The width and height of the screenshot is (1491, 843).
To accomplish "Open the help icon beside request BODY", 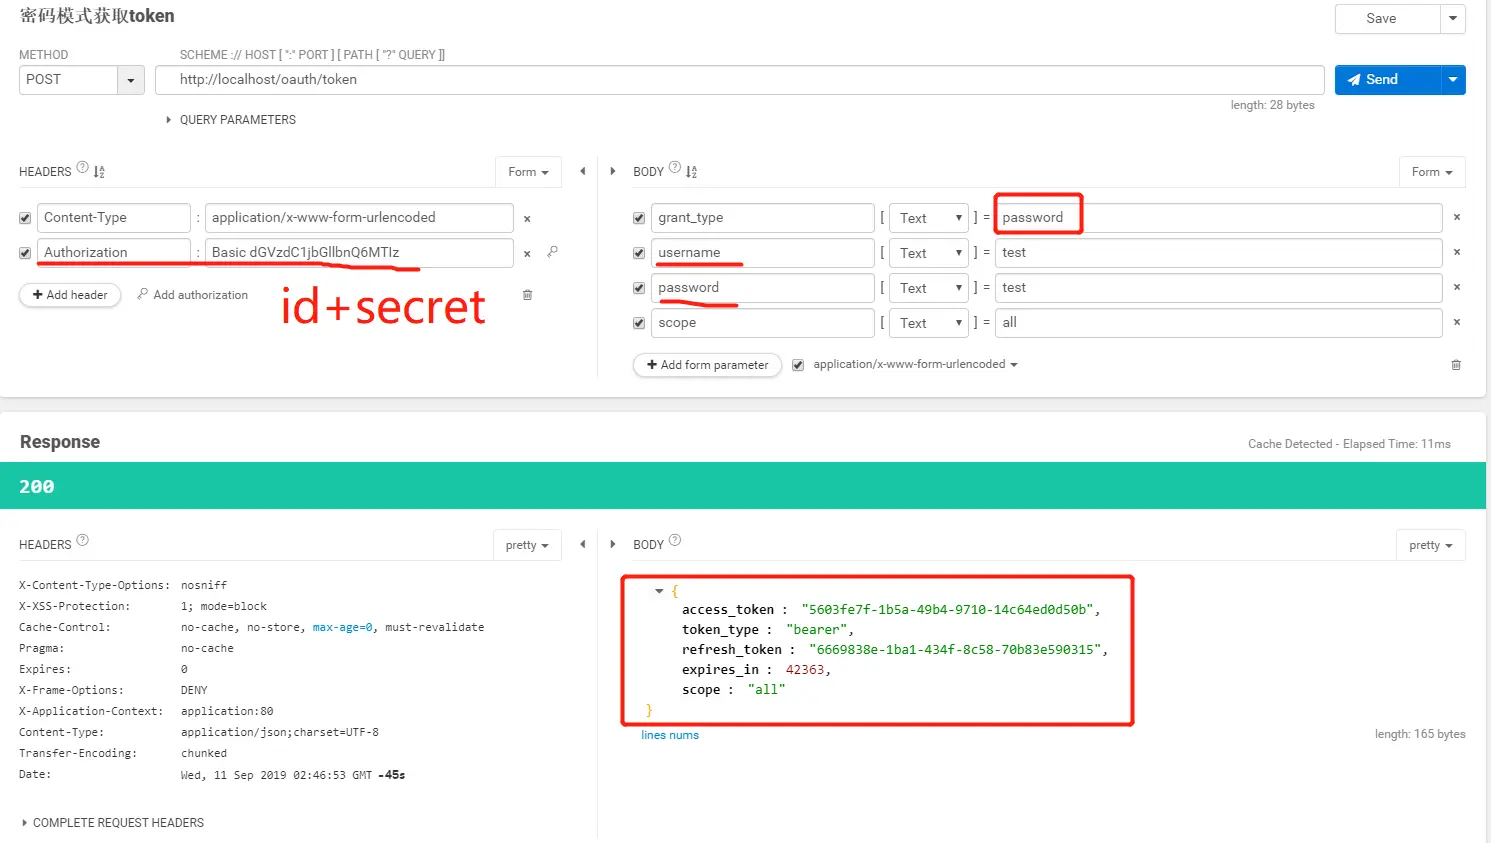I will [x=675, y=167].
